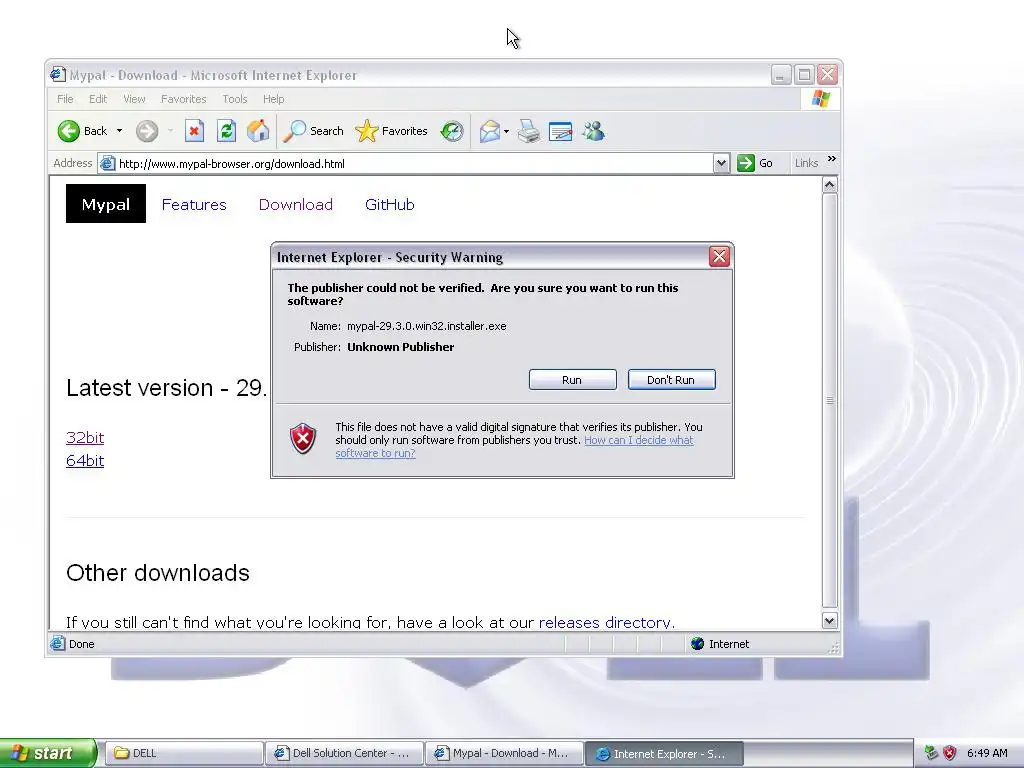Image resolution: width=1024 pixels, height=768 pixels.
Task: Click the page scrollbar down arrow
Action: tap(829, 620)
